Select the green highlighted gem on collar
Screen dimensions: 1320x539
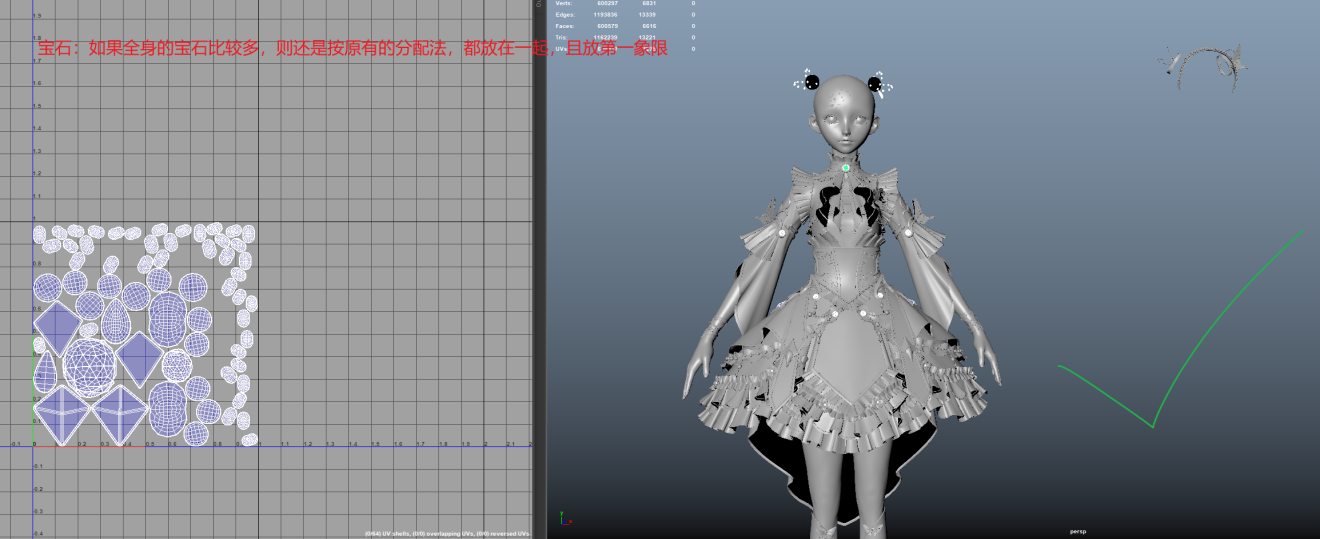(846, 168)
